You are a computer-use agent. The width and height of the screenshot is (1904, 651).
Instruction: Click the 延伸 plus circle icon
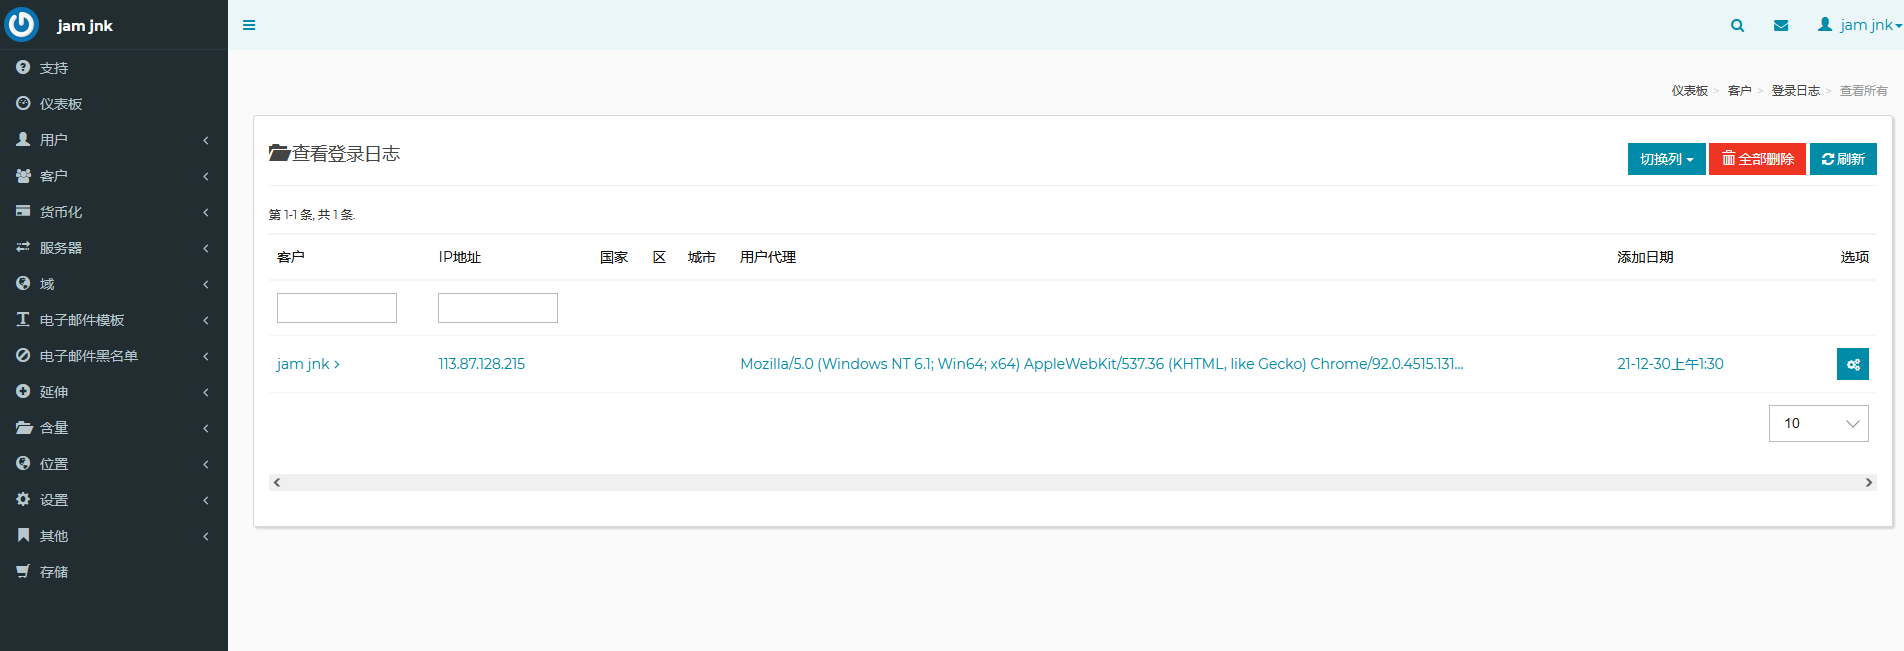(23, 391)
